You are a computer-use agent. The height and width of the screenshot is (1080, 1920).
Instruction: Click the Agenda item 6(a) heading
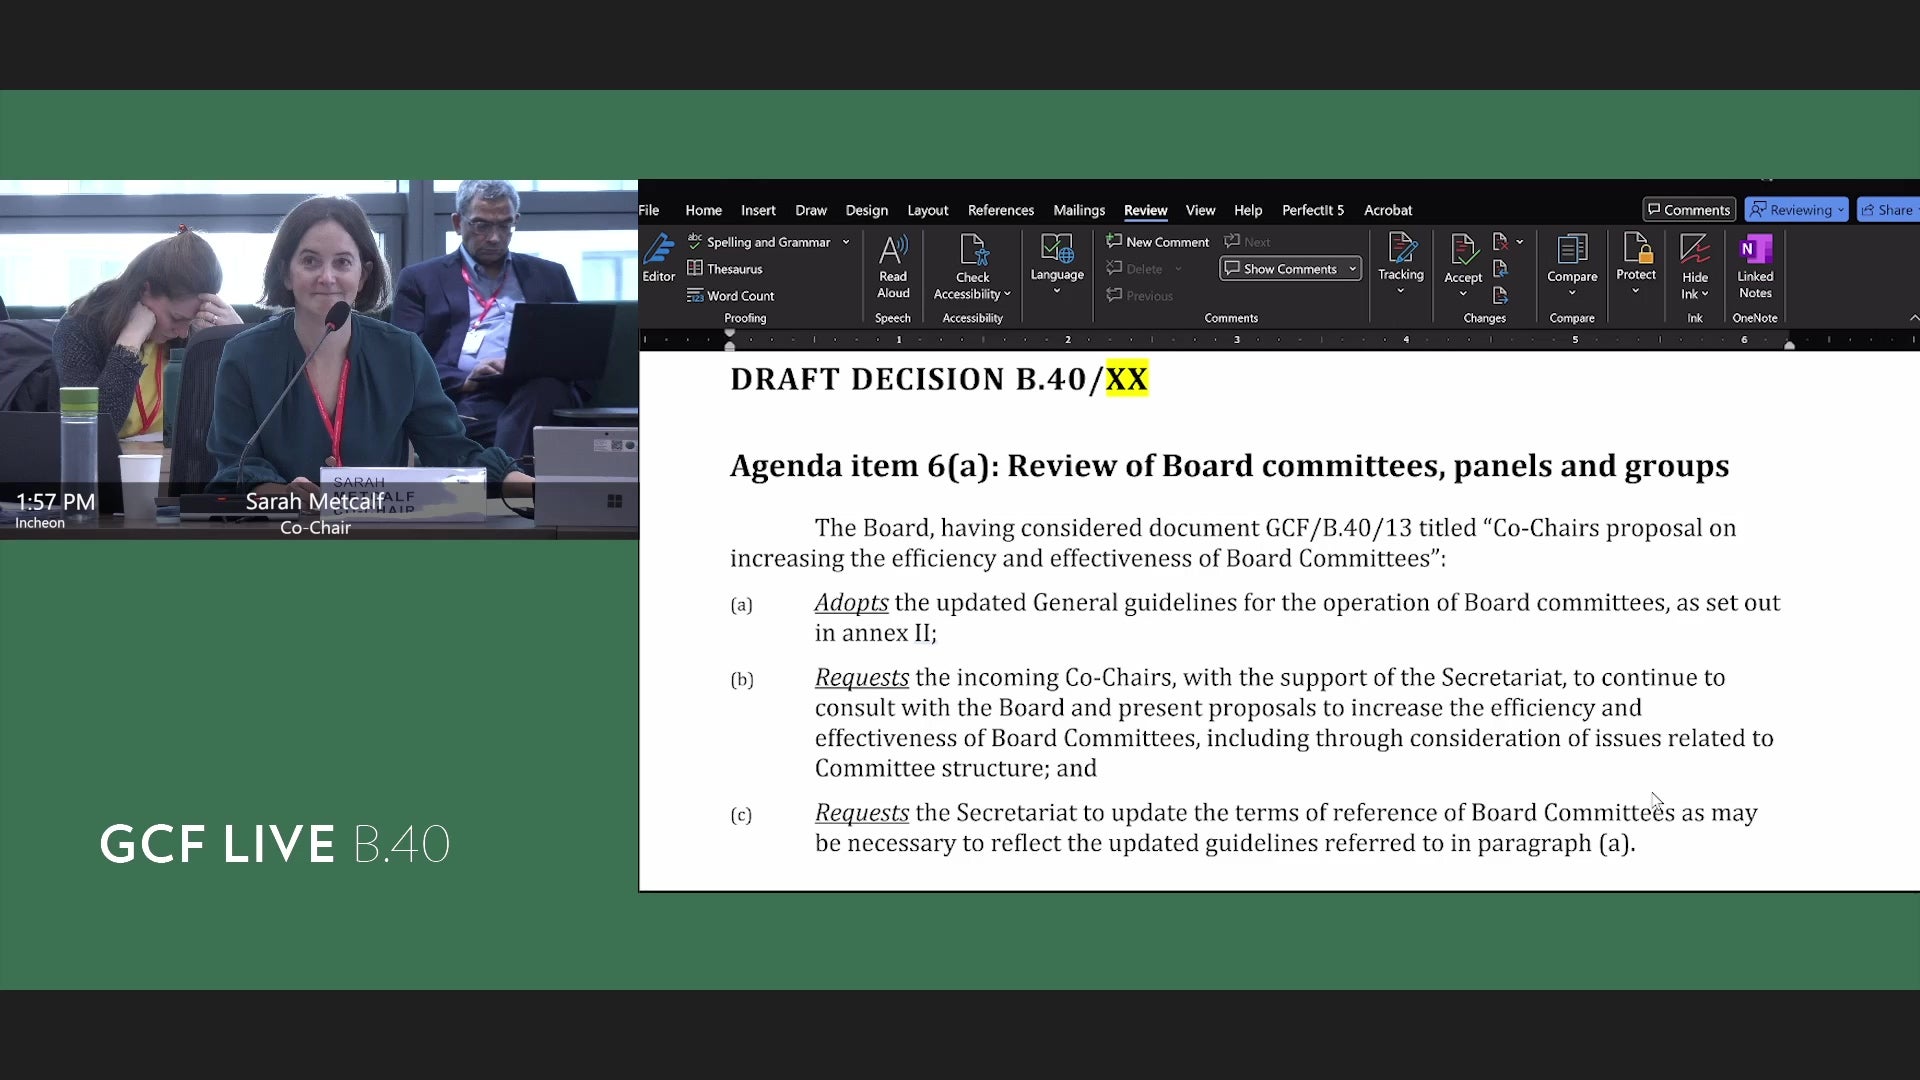click(x=1229, y=466)
